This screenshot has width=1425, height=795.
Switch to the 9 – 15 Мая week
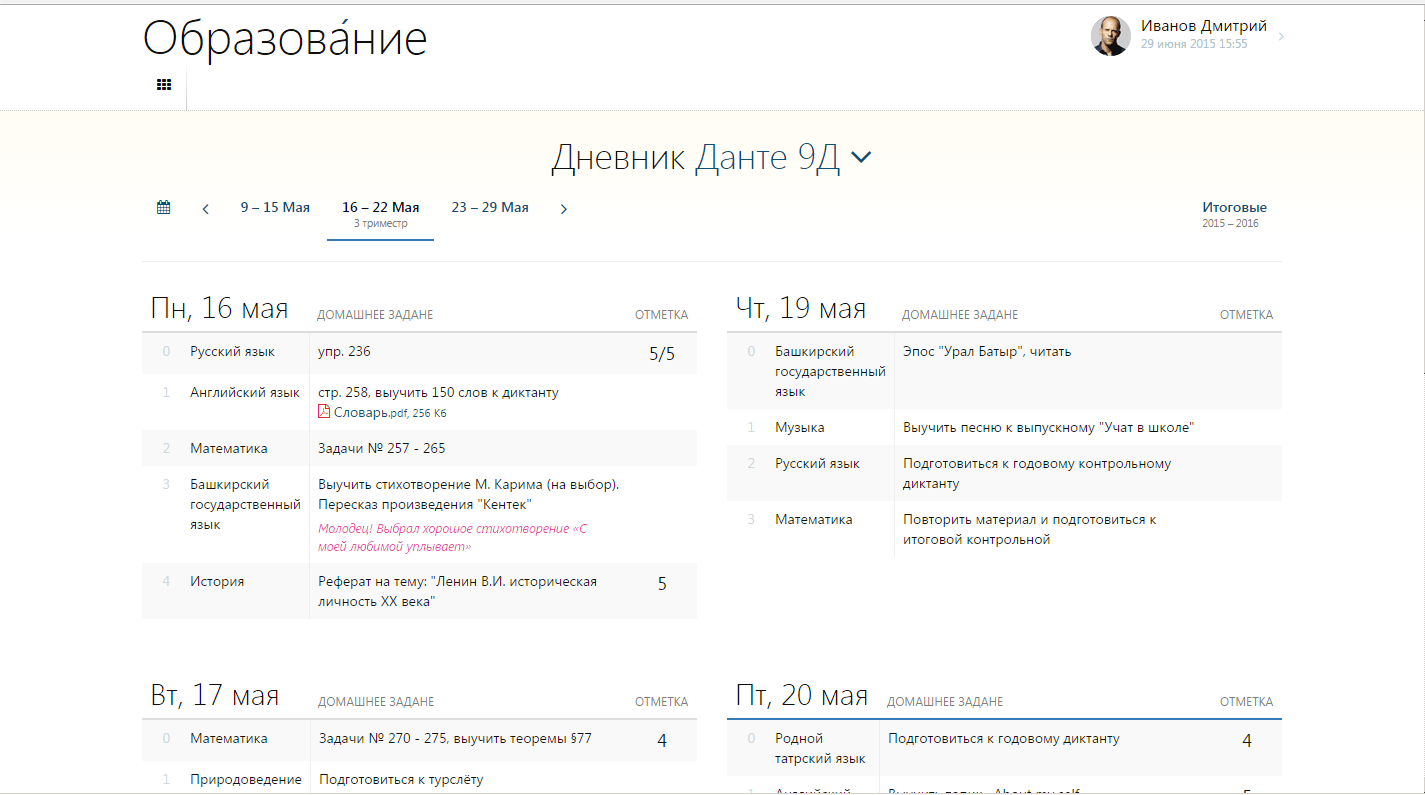click(275, 208)
